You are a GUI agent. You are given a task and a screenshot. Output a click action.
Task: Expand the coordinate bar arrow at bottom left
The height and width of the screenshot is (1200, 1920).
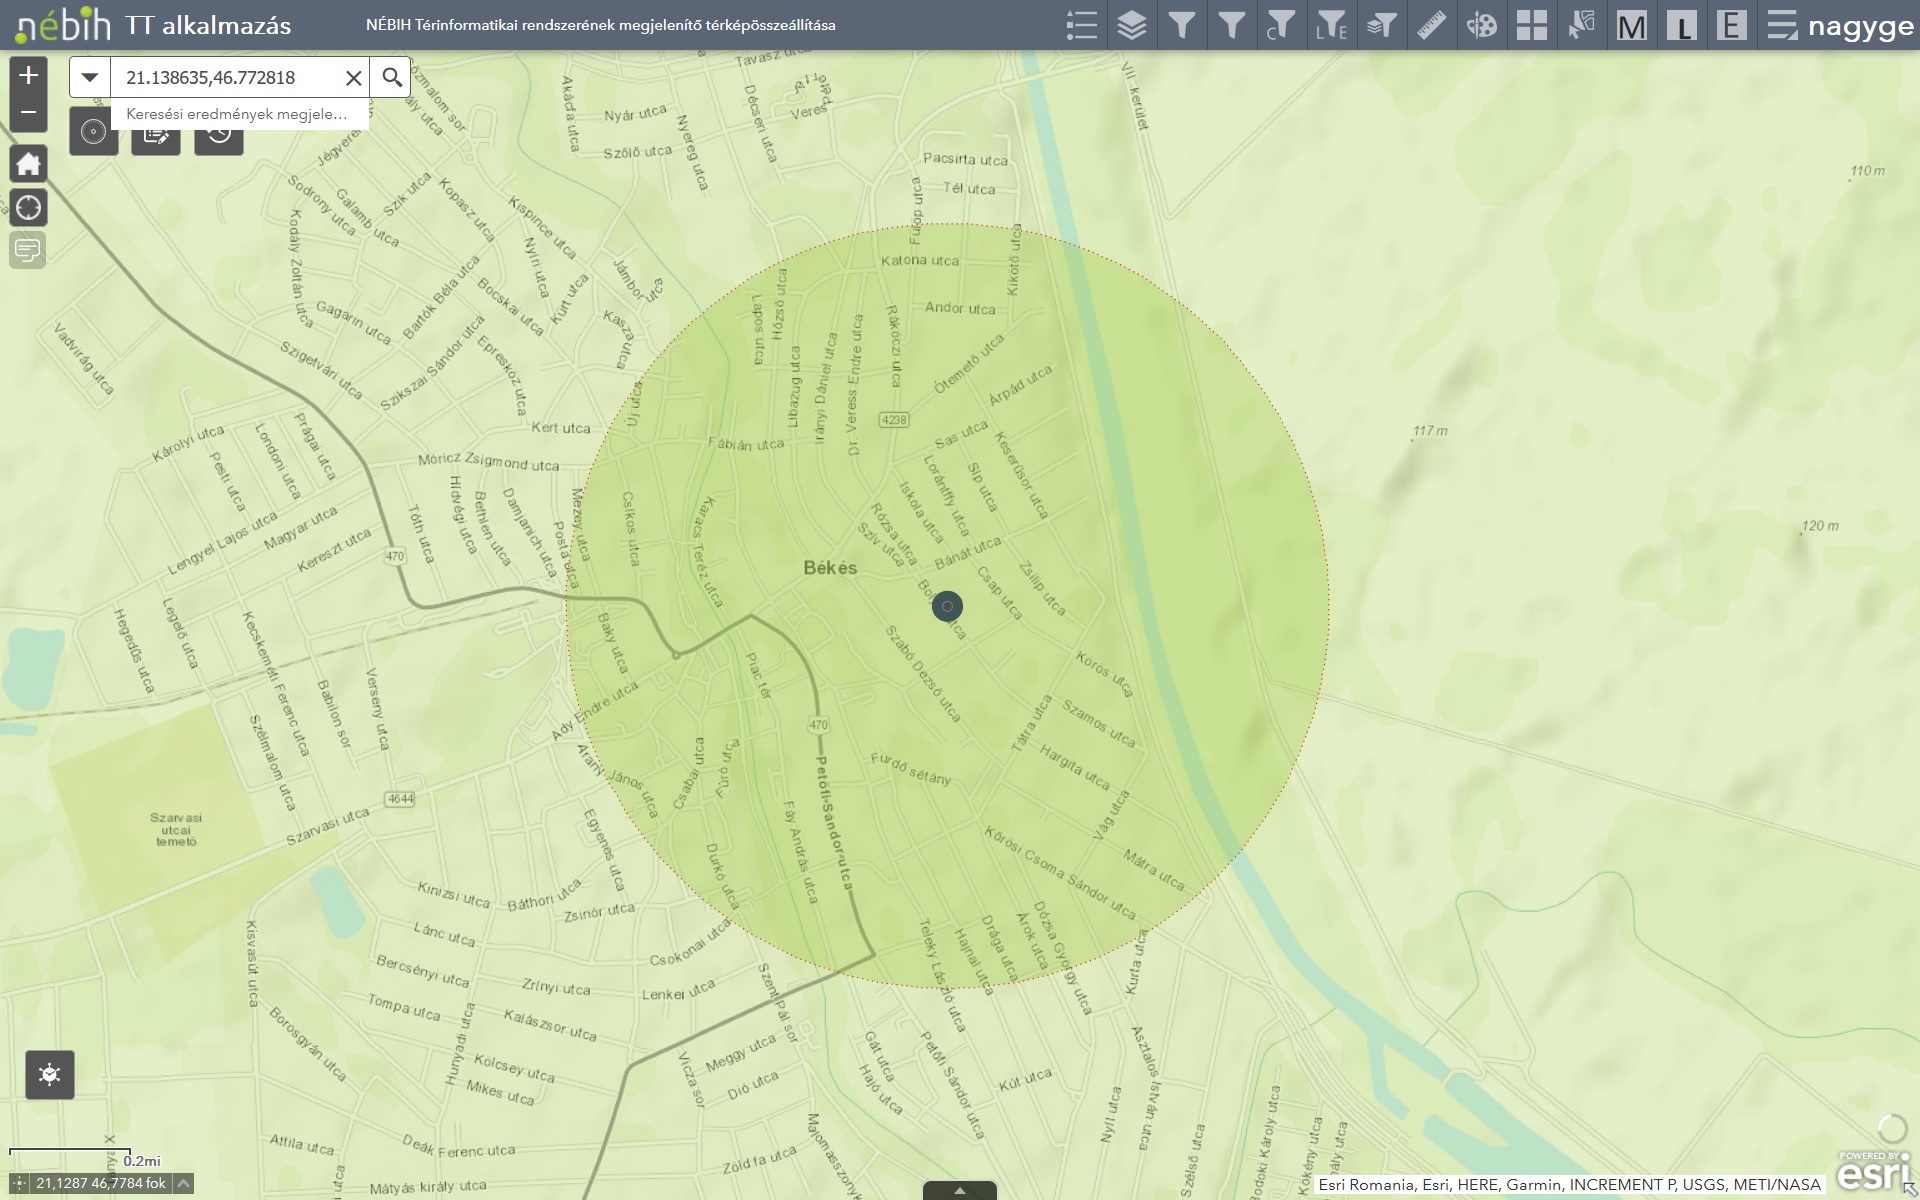(184, 1184)
